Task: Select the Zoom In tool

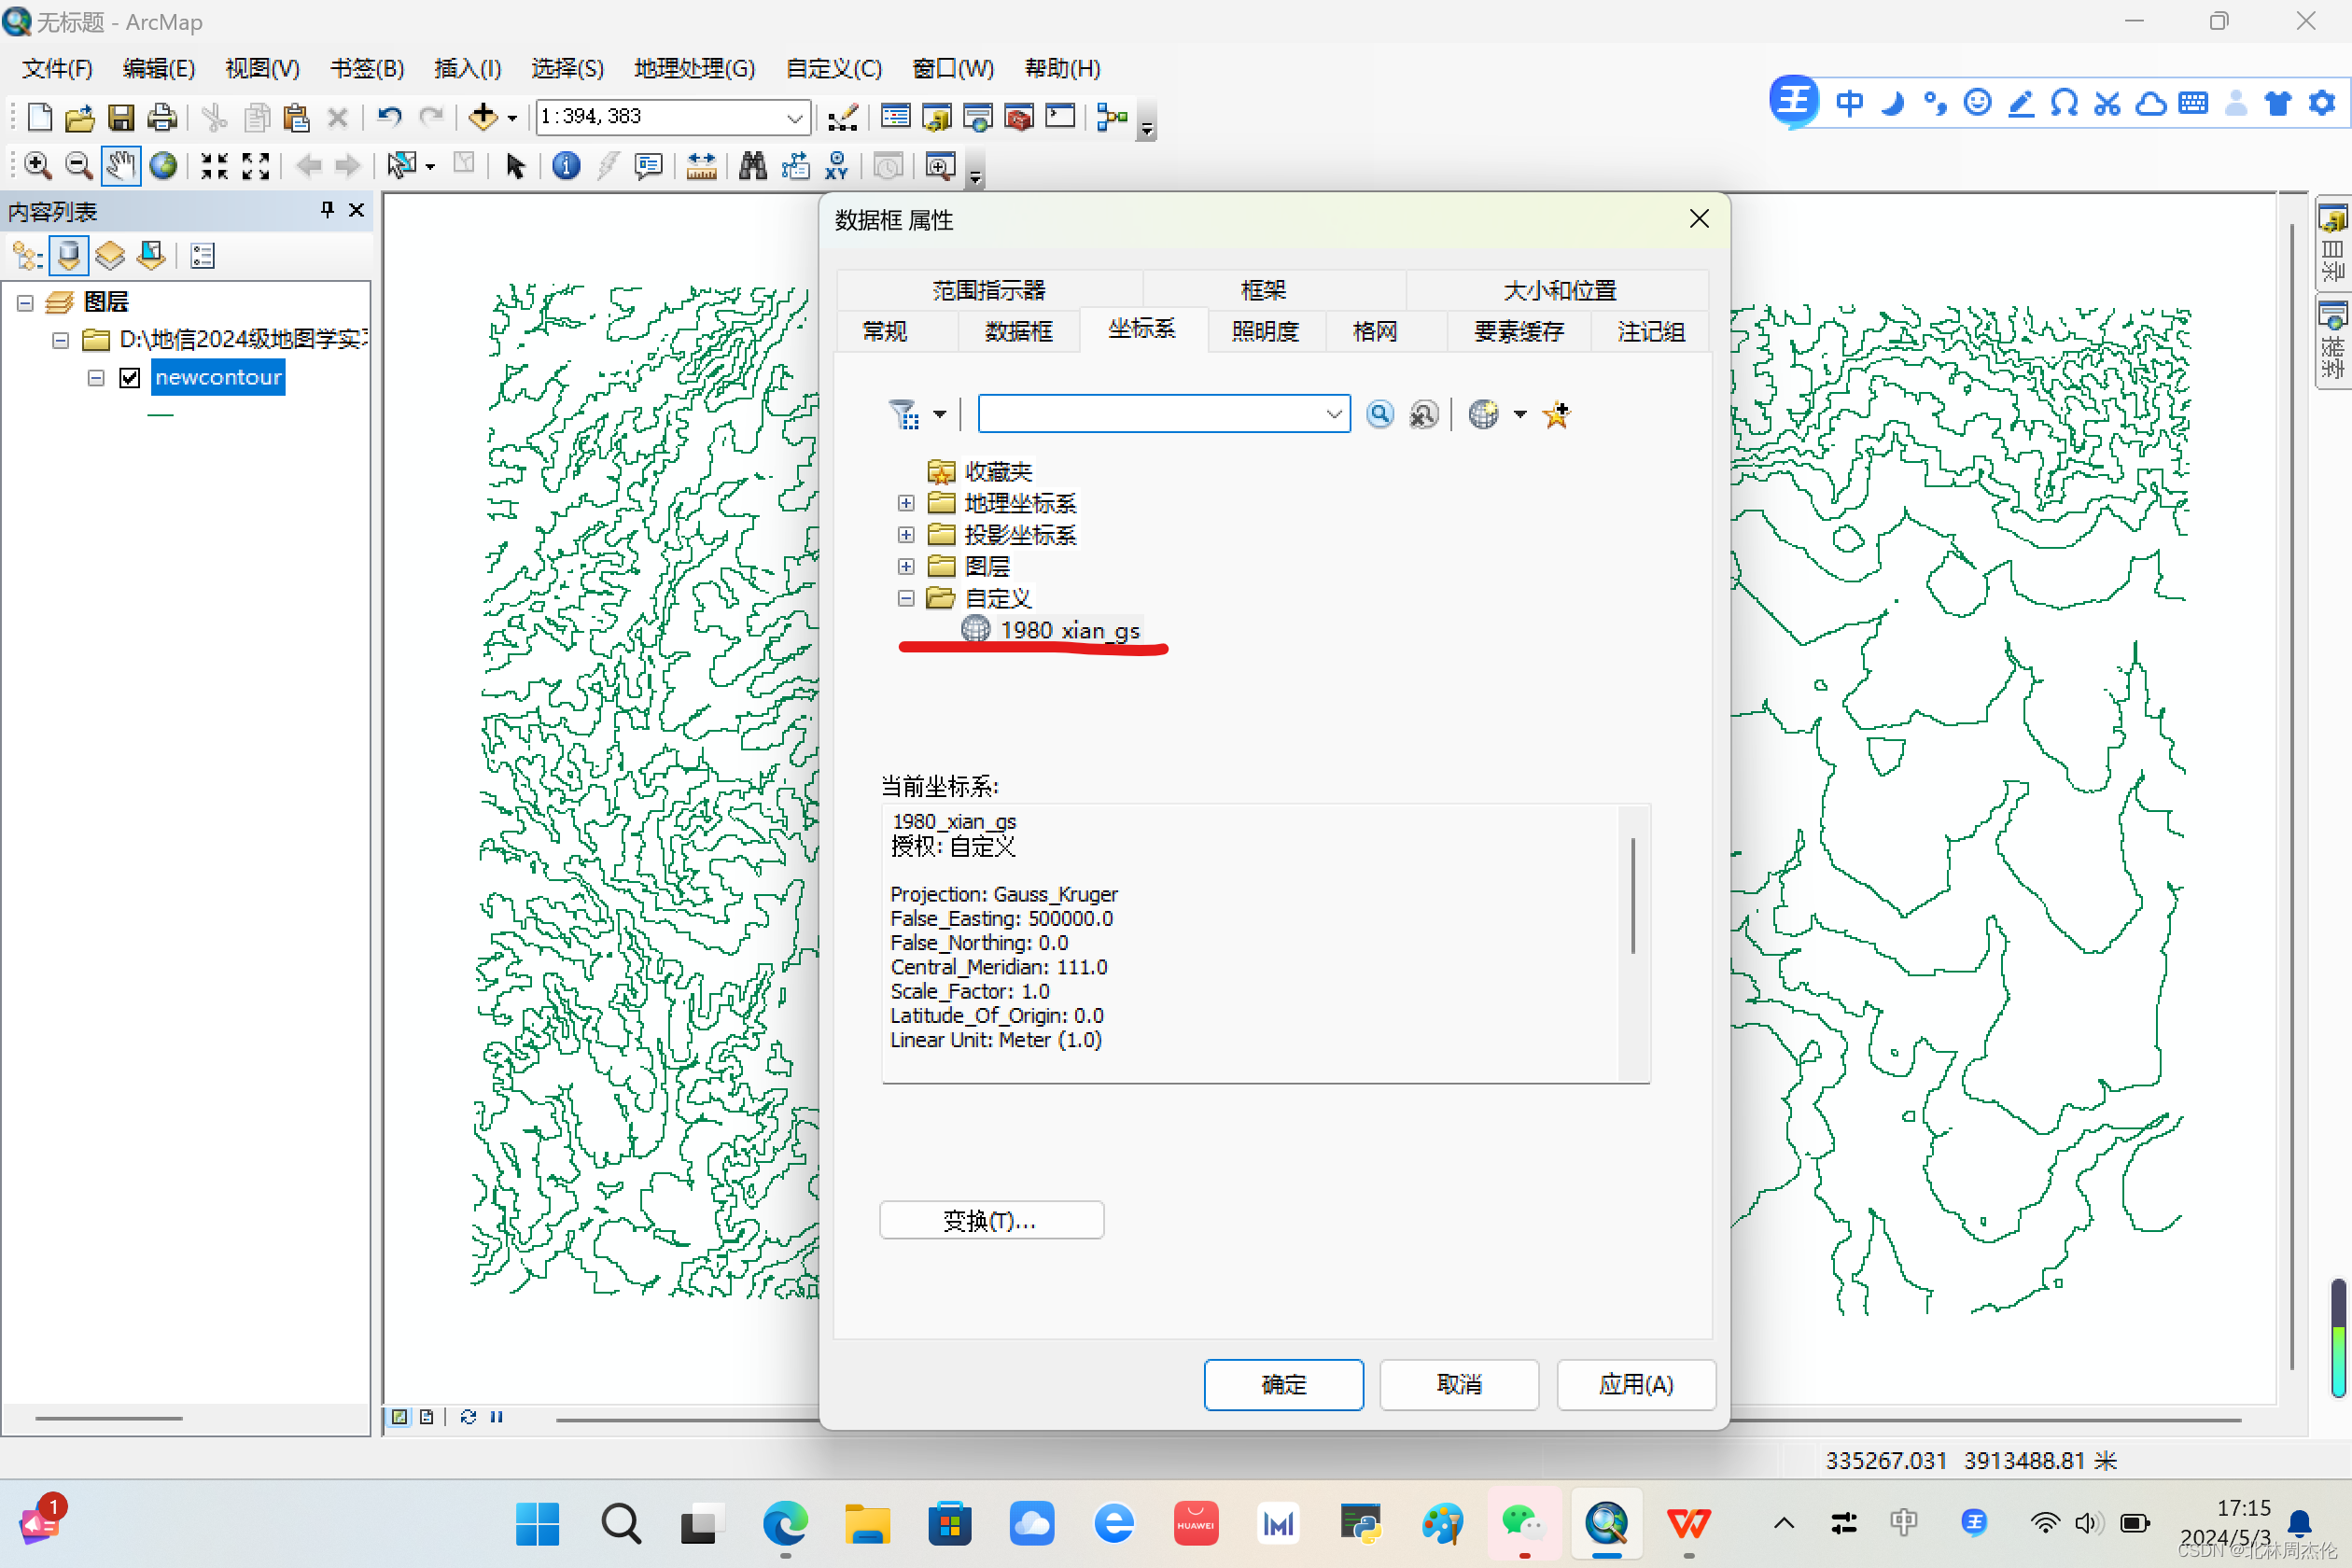Action: coord(37,165)
